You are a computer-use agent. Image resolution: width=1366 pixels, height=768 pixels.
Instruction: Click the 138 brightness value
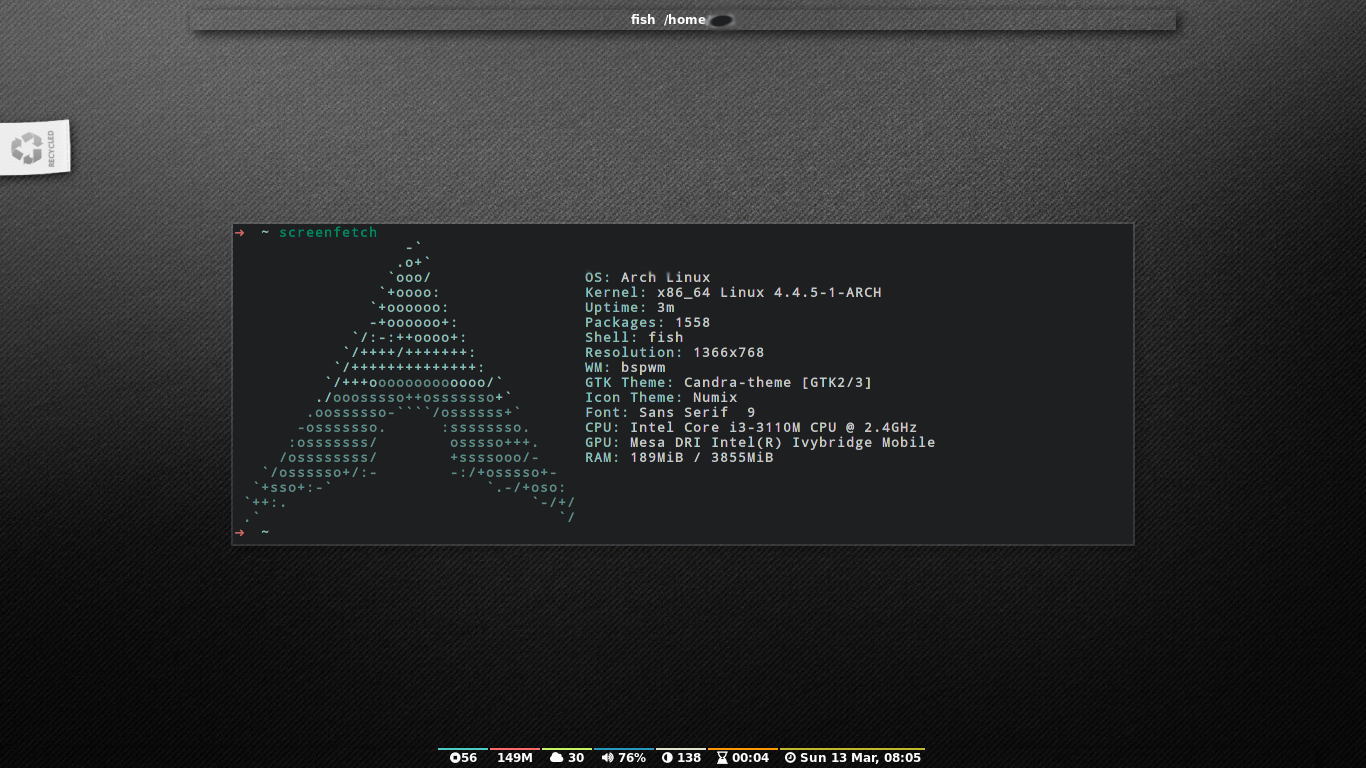tap(689, 758)
